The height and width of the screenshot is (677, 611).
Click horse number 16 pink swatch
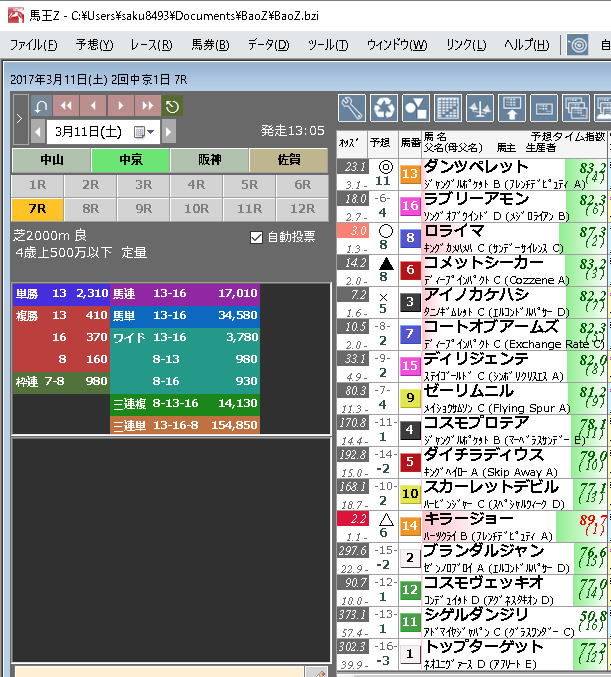click(410, 206)
